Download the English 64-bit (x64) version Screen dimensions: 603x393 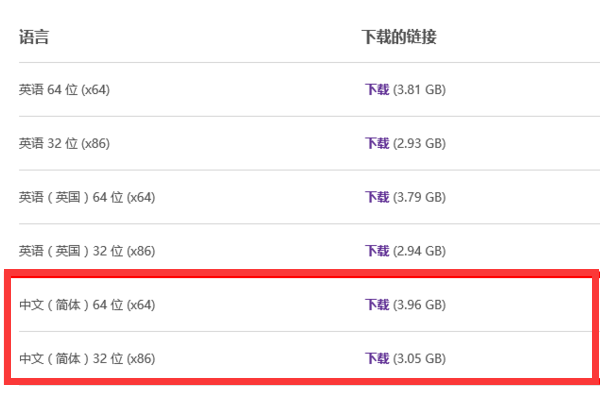(x=377, y=90)
